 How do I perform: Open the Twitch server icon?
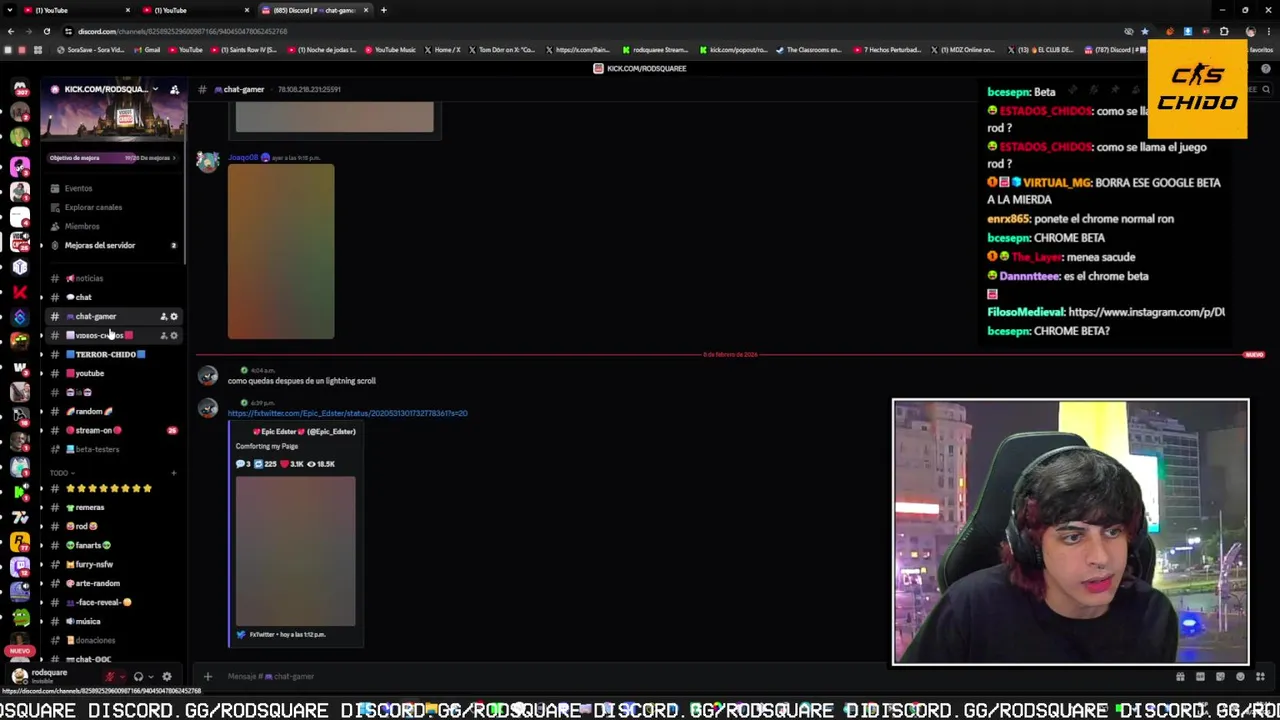[20, 567]
